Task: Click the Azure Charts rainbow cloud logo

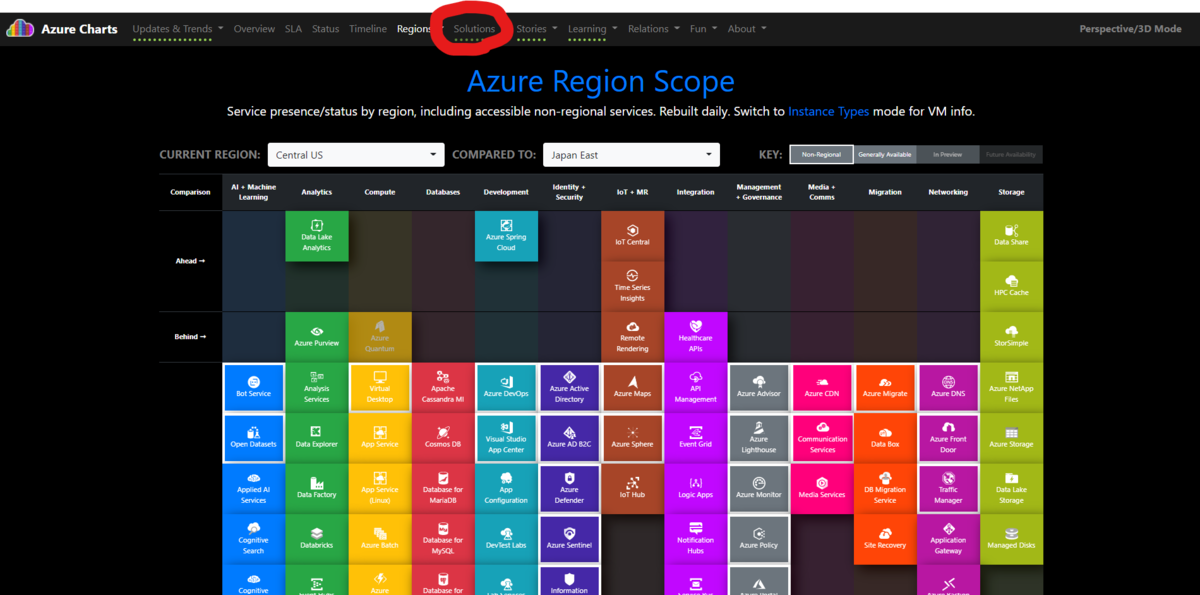Action: tap(20, 29)
